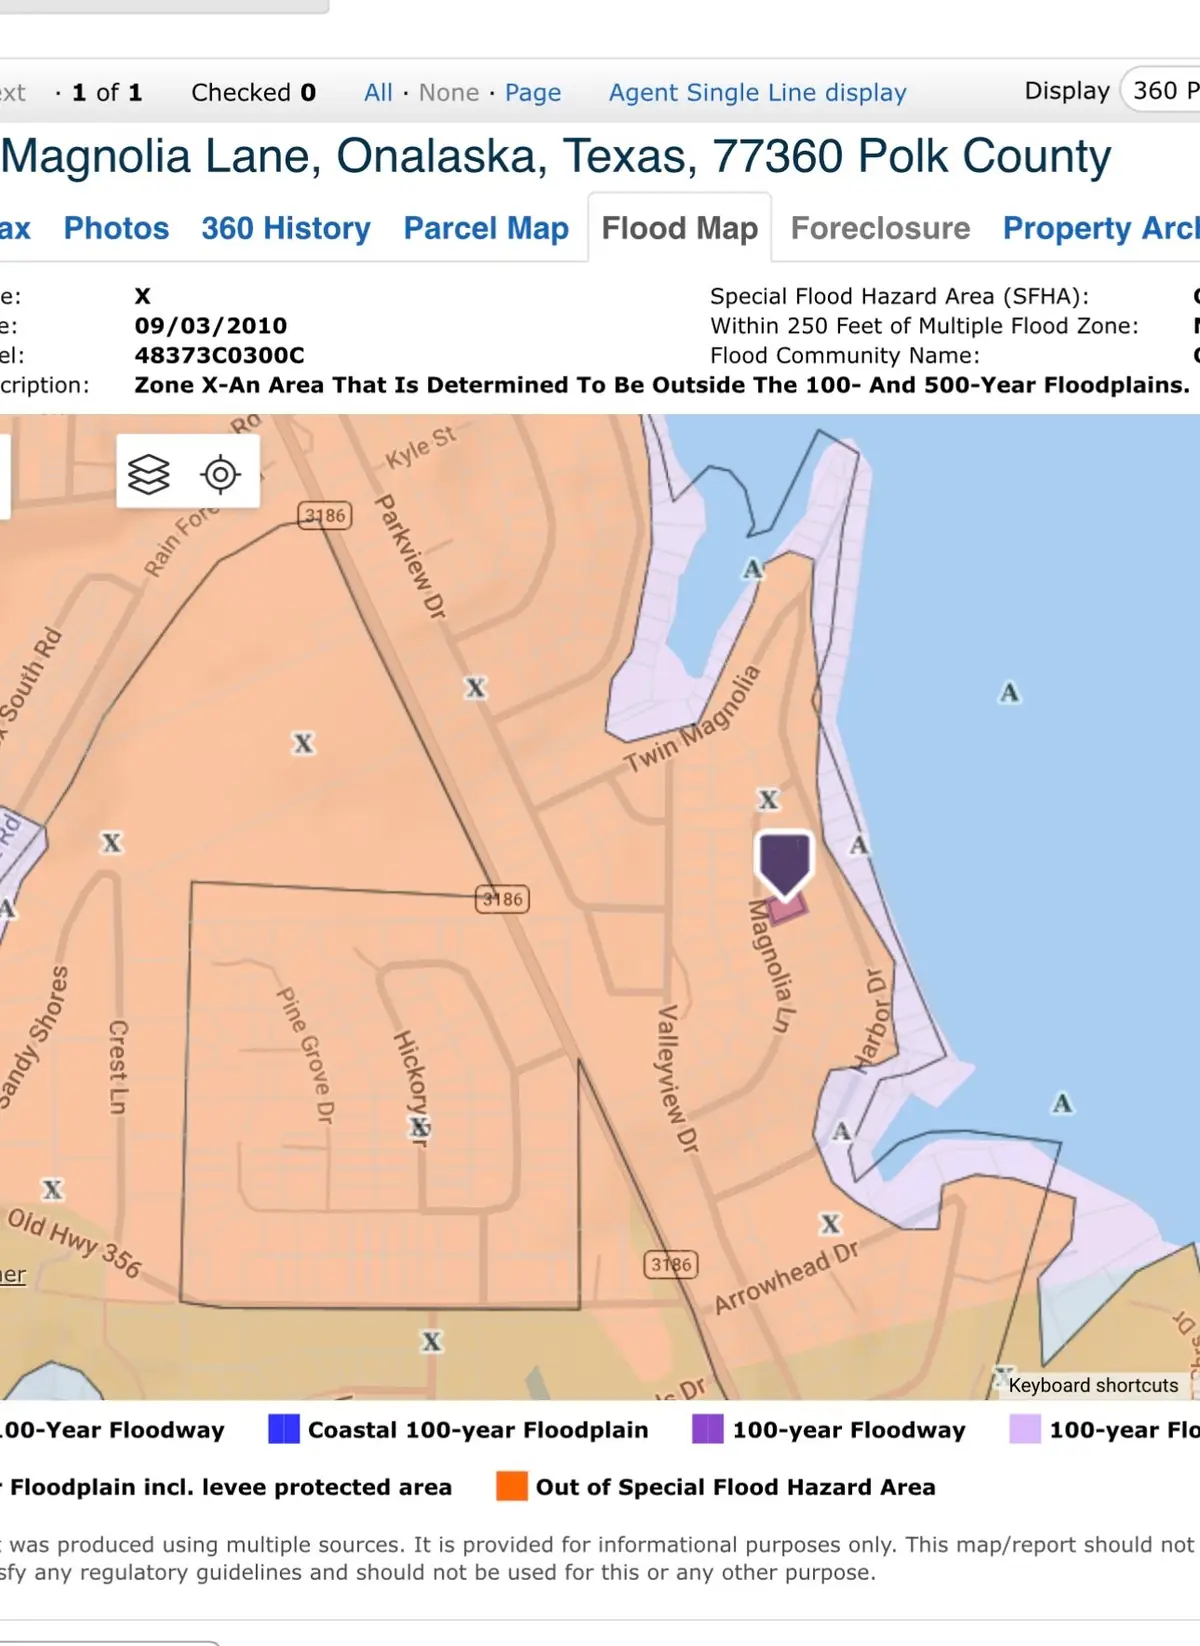Click the dark purple property marker pin

[784, 862]
